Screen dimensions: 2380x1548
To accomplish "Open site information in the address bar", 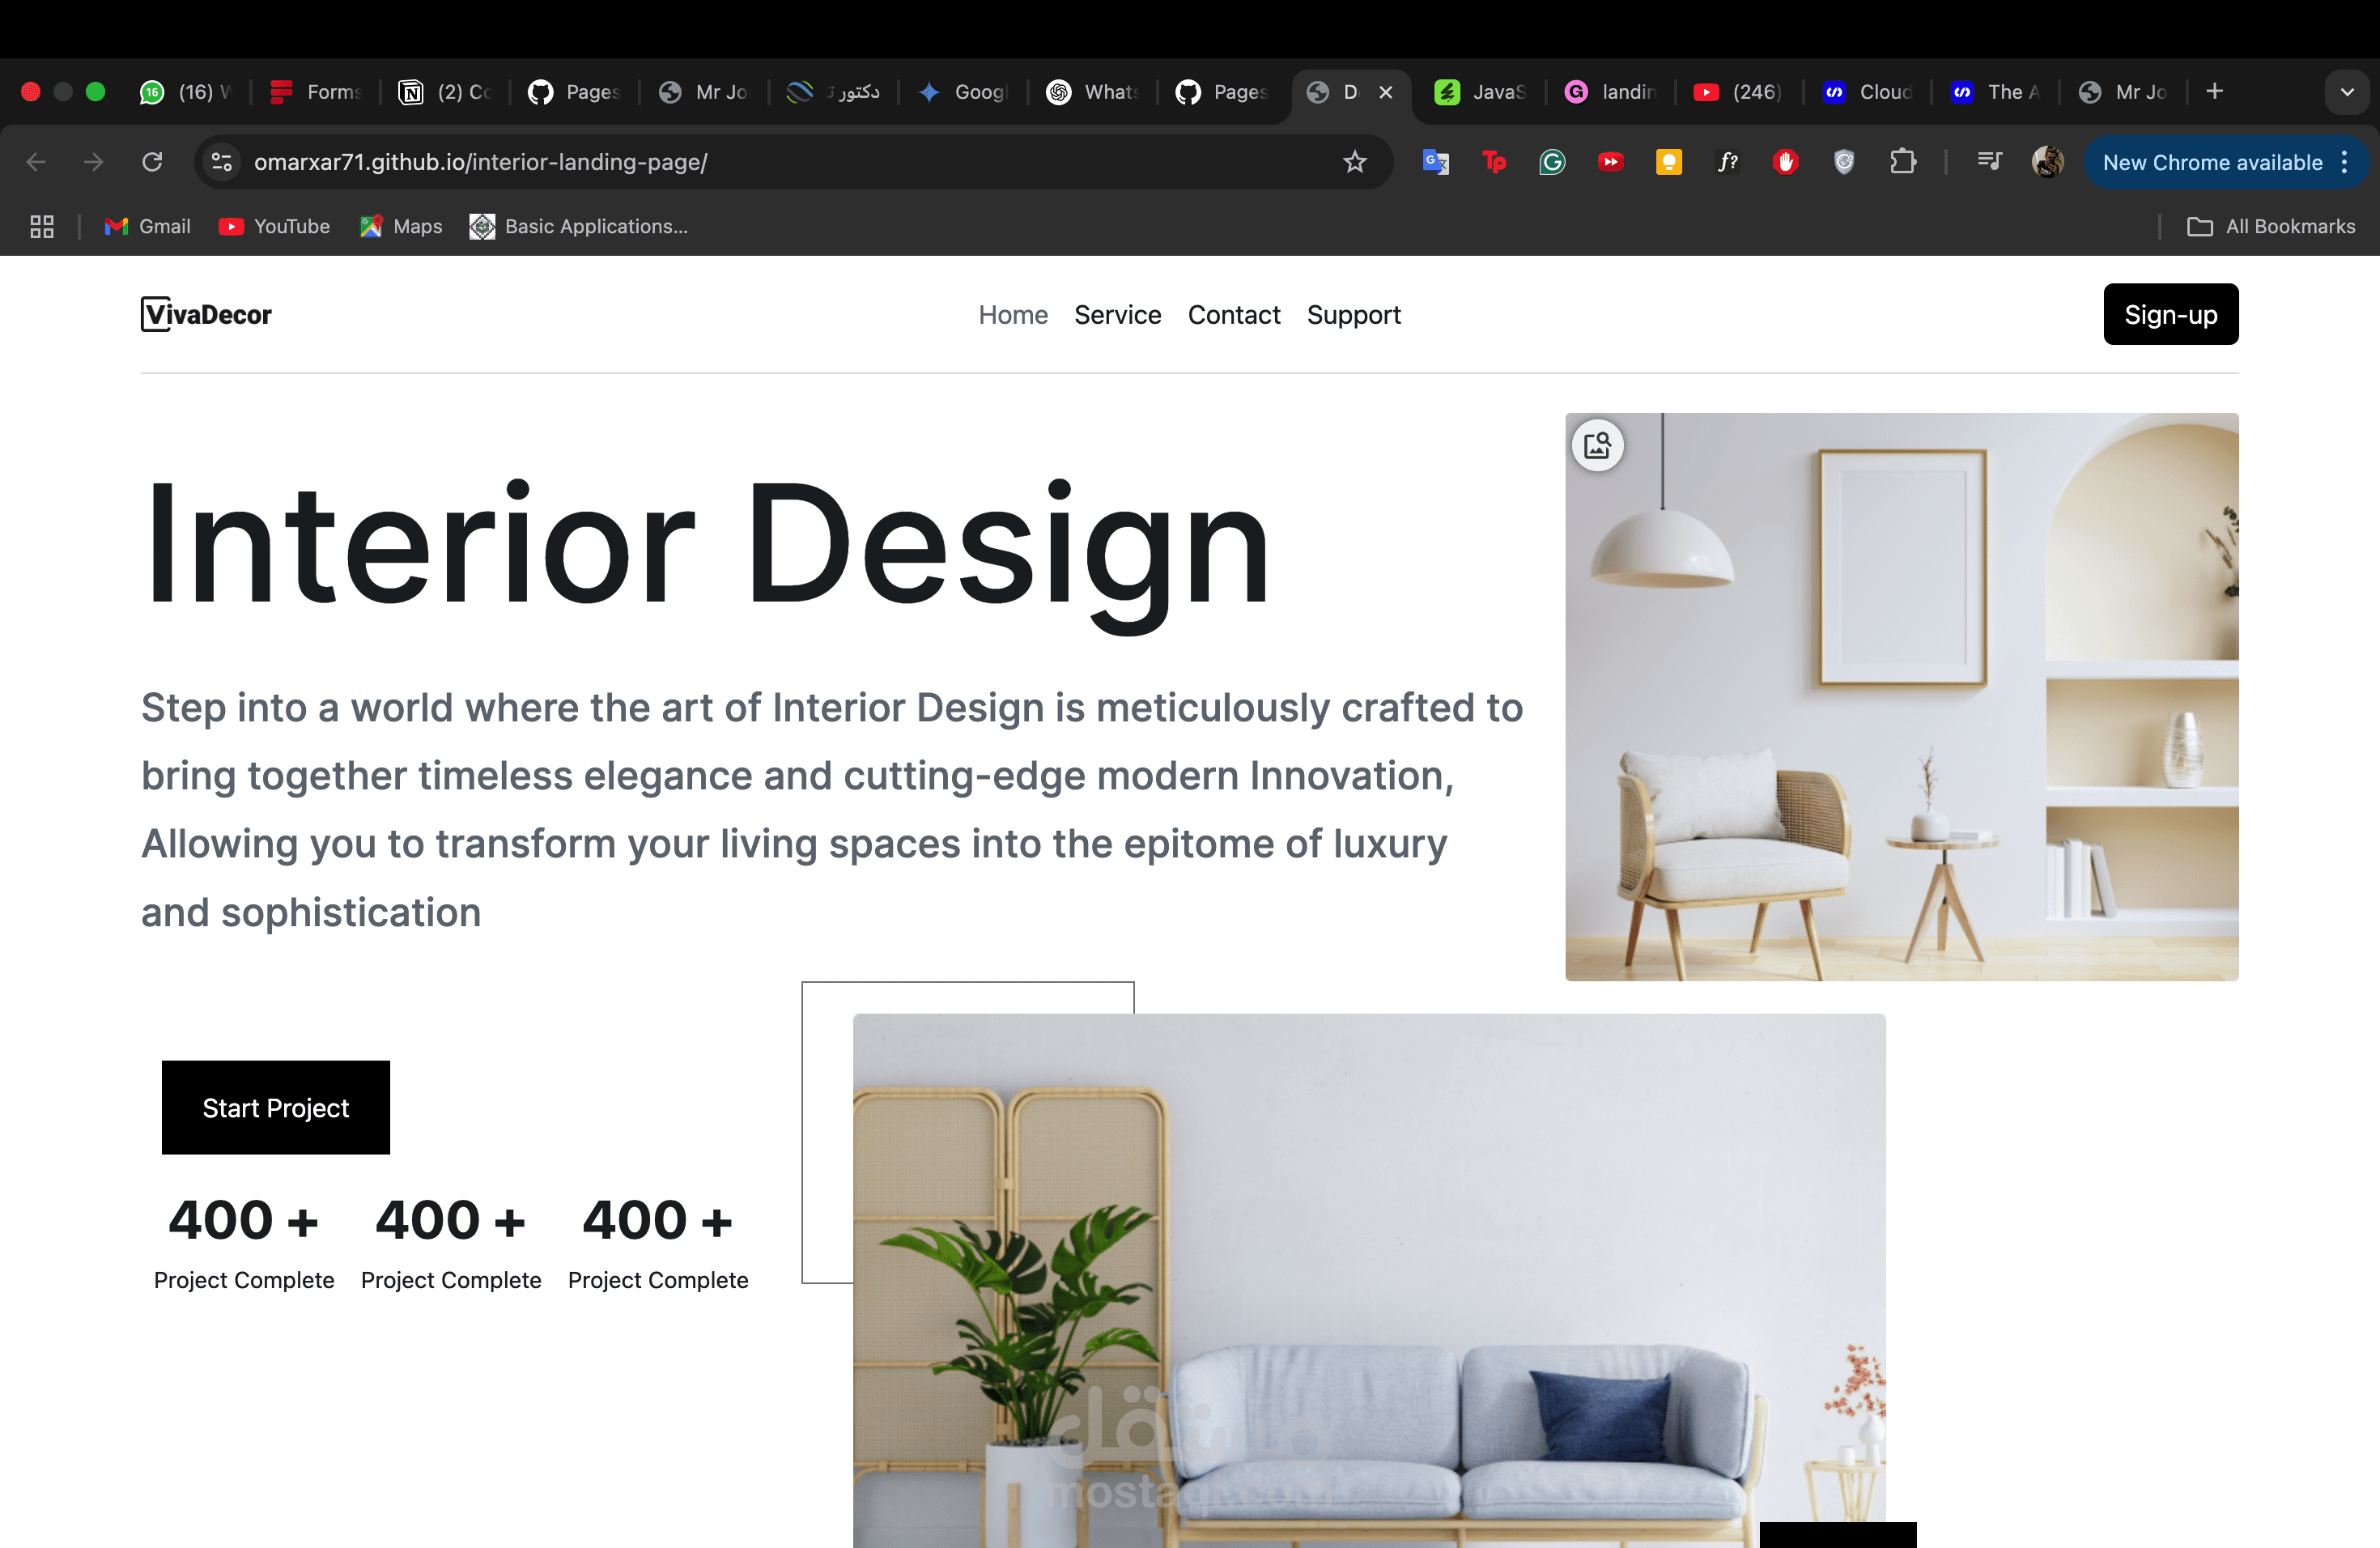I will pyautogui.click(x=221, y=162).
